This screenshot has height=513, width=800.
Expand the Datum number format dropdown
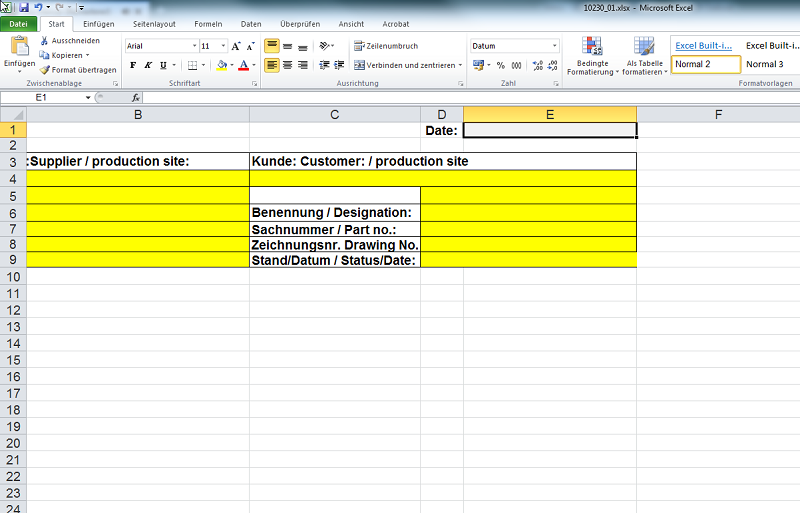click(x=554, y=46)
